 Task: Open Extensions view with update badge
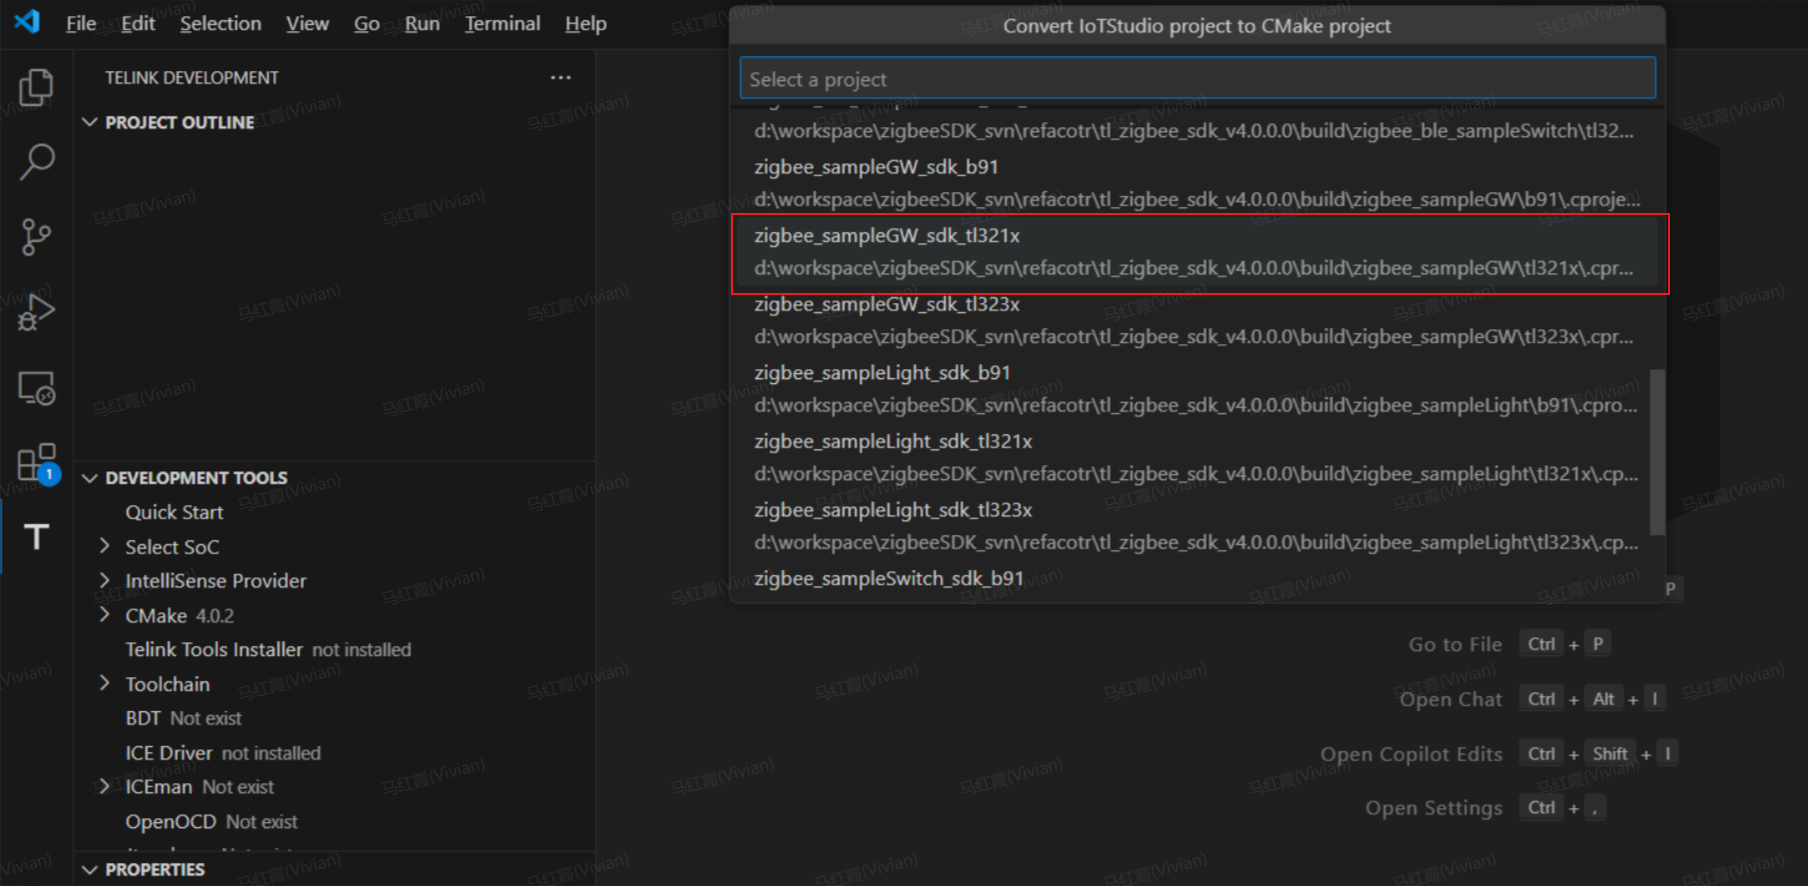coord(36,463)
